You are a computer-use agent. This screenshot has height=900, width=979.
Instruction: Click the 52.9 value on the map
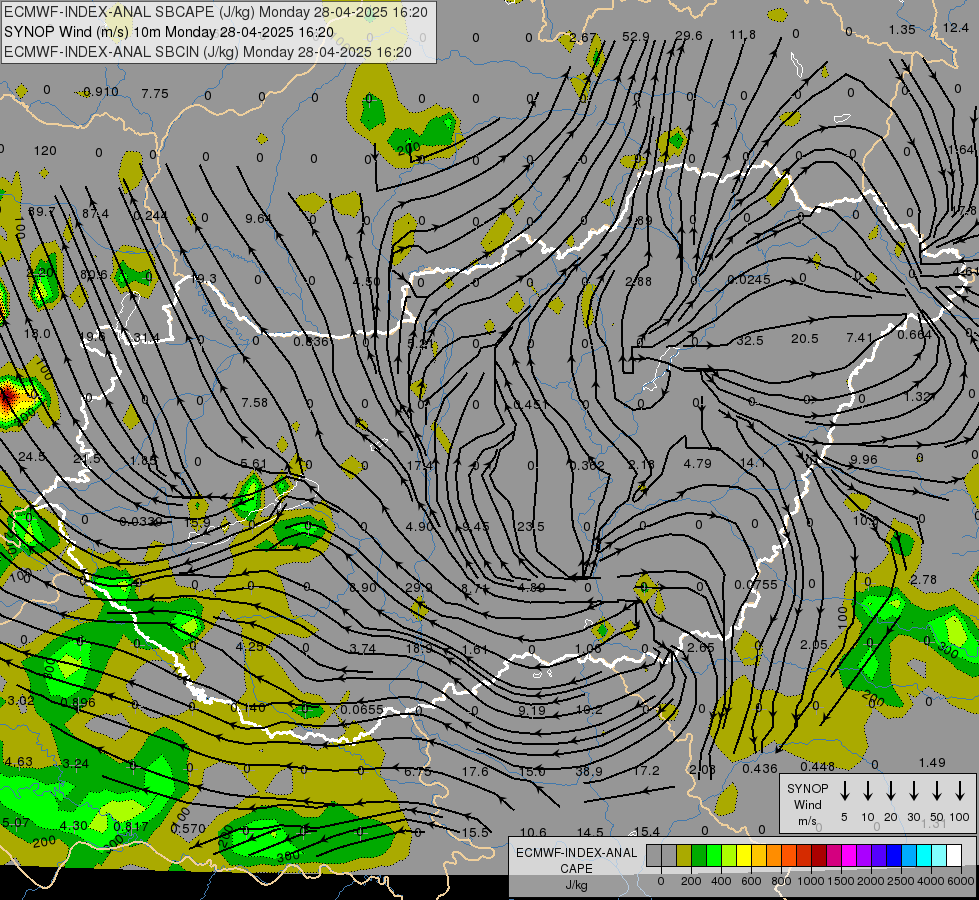[636, 36]
